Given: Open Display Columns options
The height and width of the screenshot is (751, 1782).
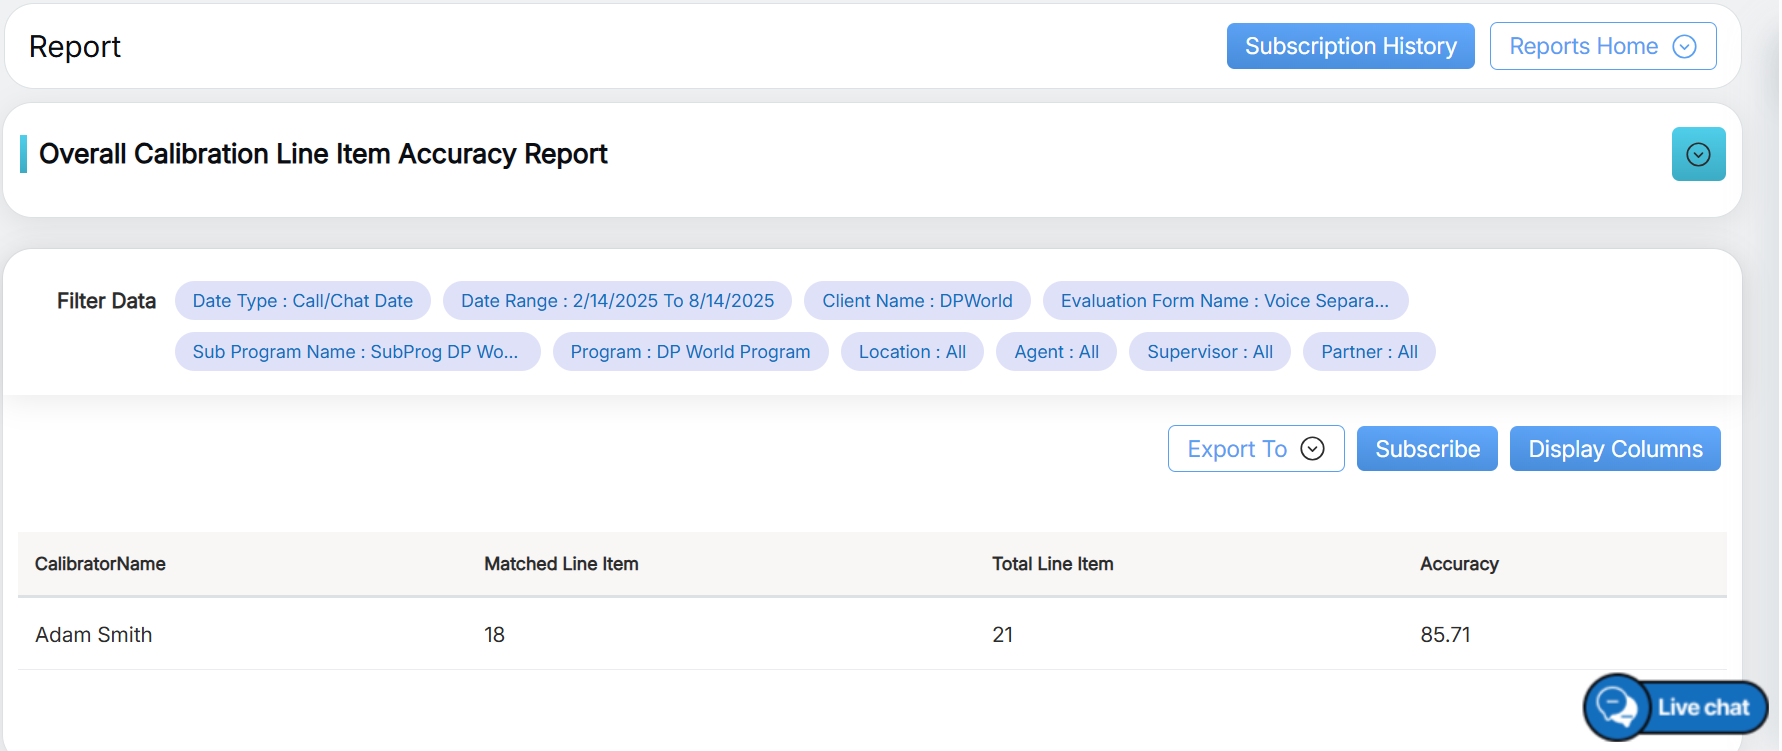Looking at the screenshot, I should (x=1614, y=449).
